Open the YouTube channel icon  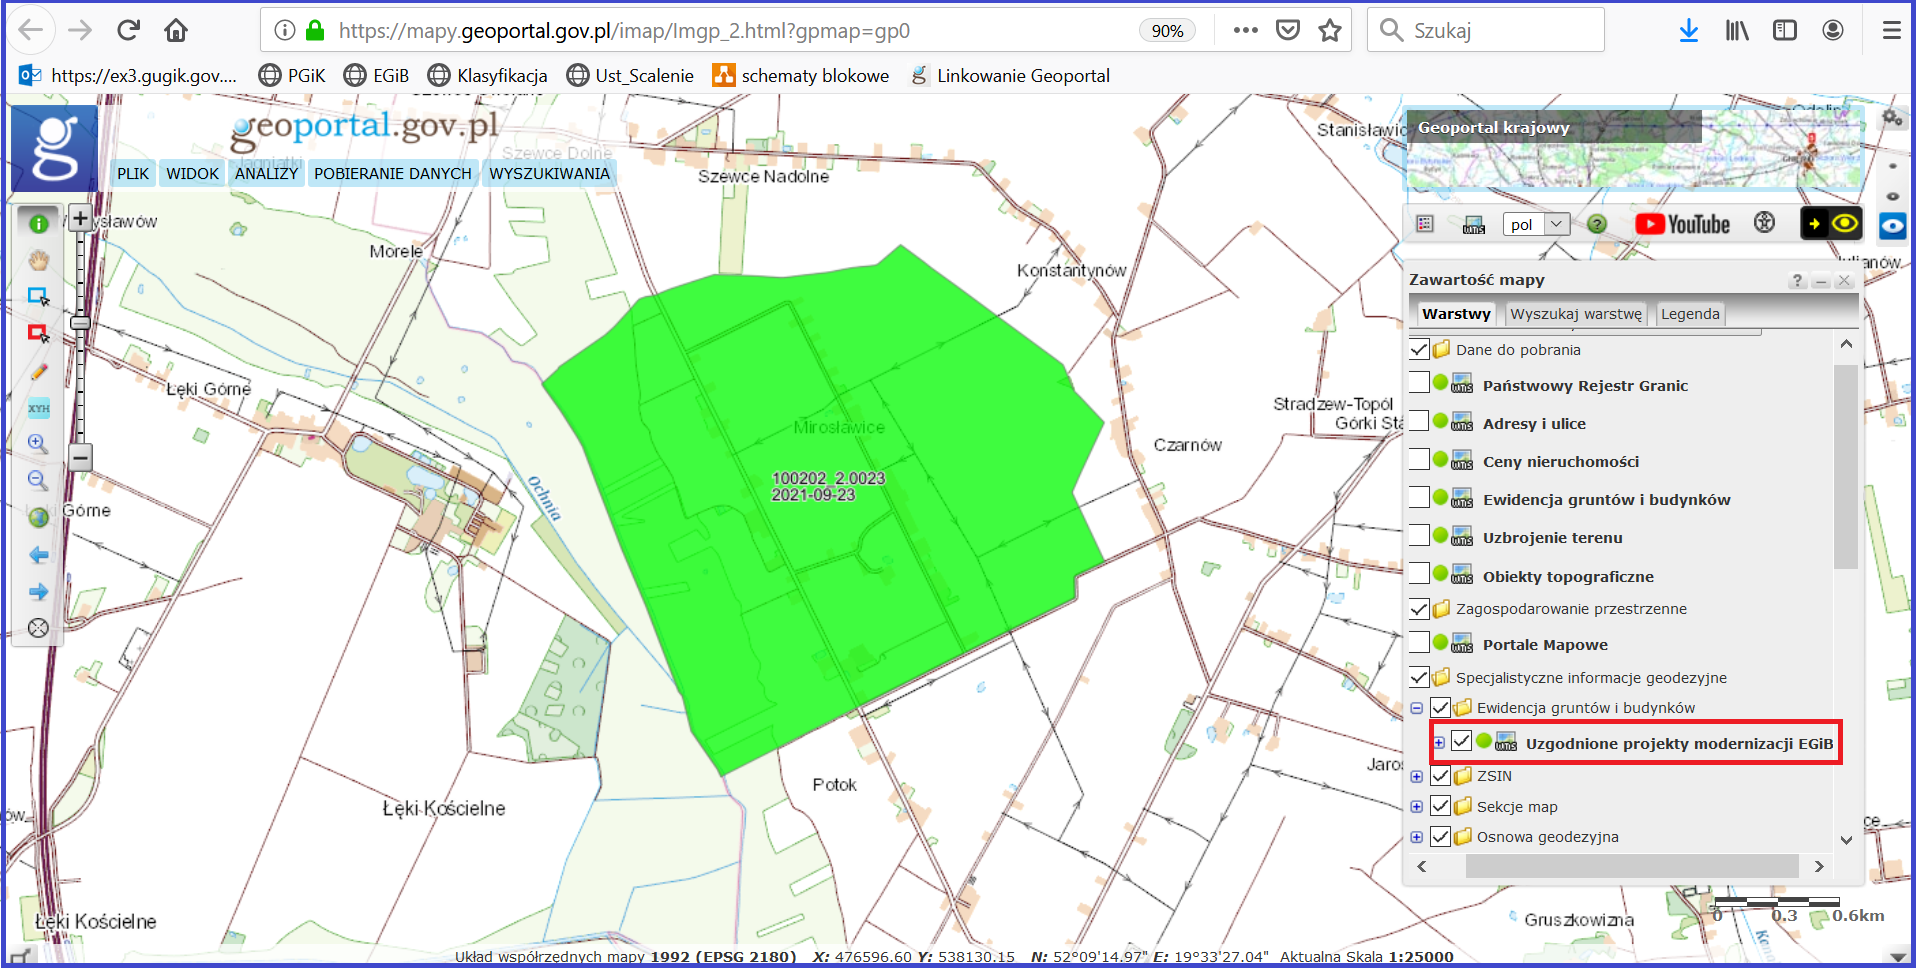[1682, 224]
